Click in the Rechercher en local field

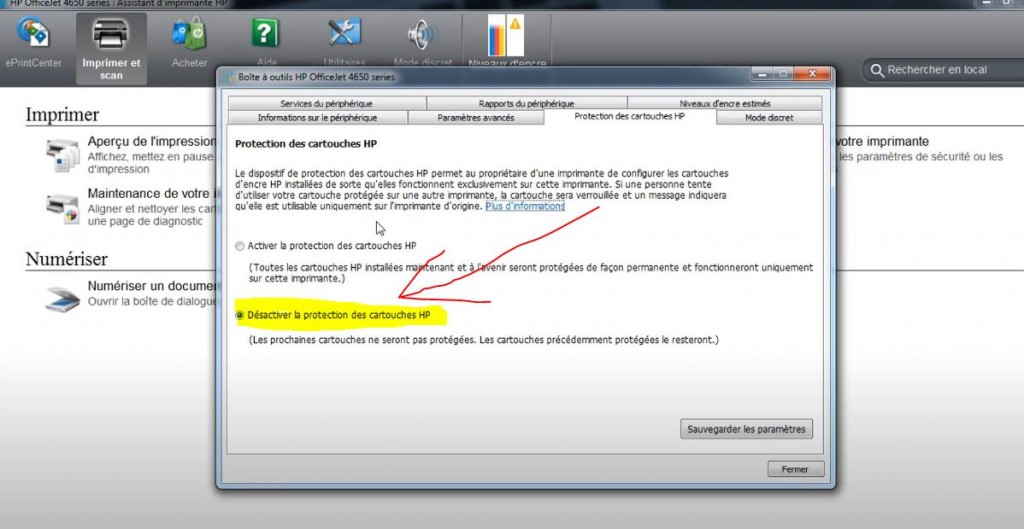pyautogui.click(x=943, y=70)
